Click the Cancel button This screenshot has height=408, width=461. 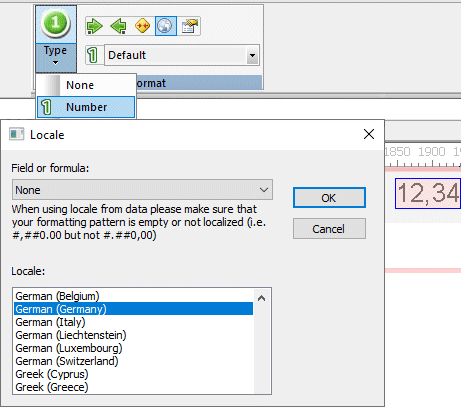tap(329, 229)
